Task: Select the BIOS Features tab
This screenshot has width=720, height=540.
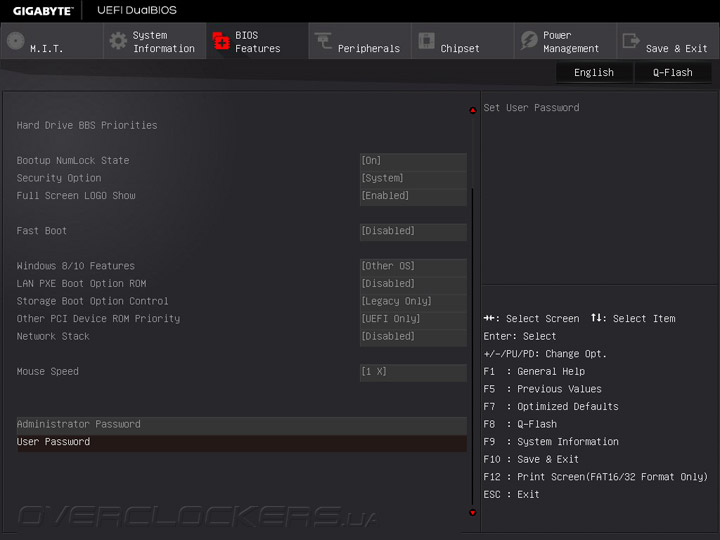Action: pyautogui.click(x=257, y=41)
